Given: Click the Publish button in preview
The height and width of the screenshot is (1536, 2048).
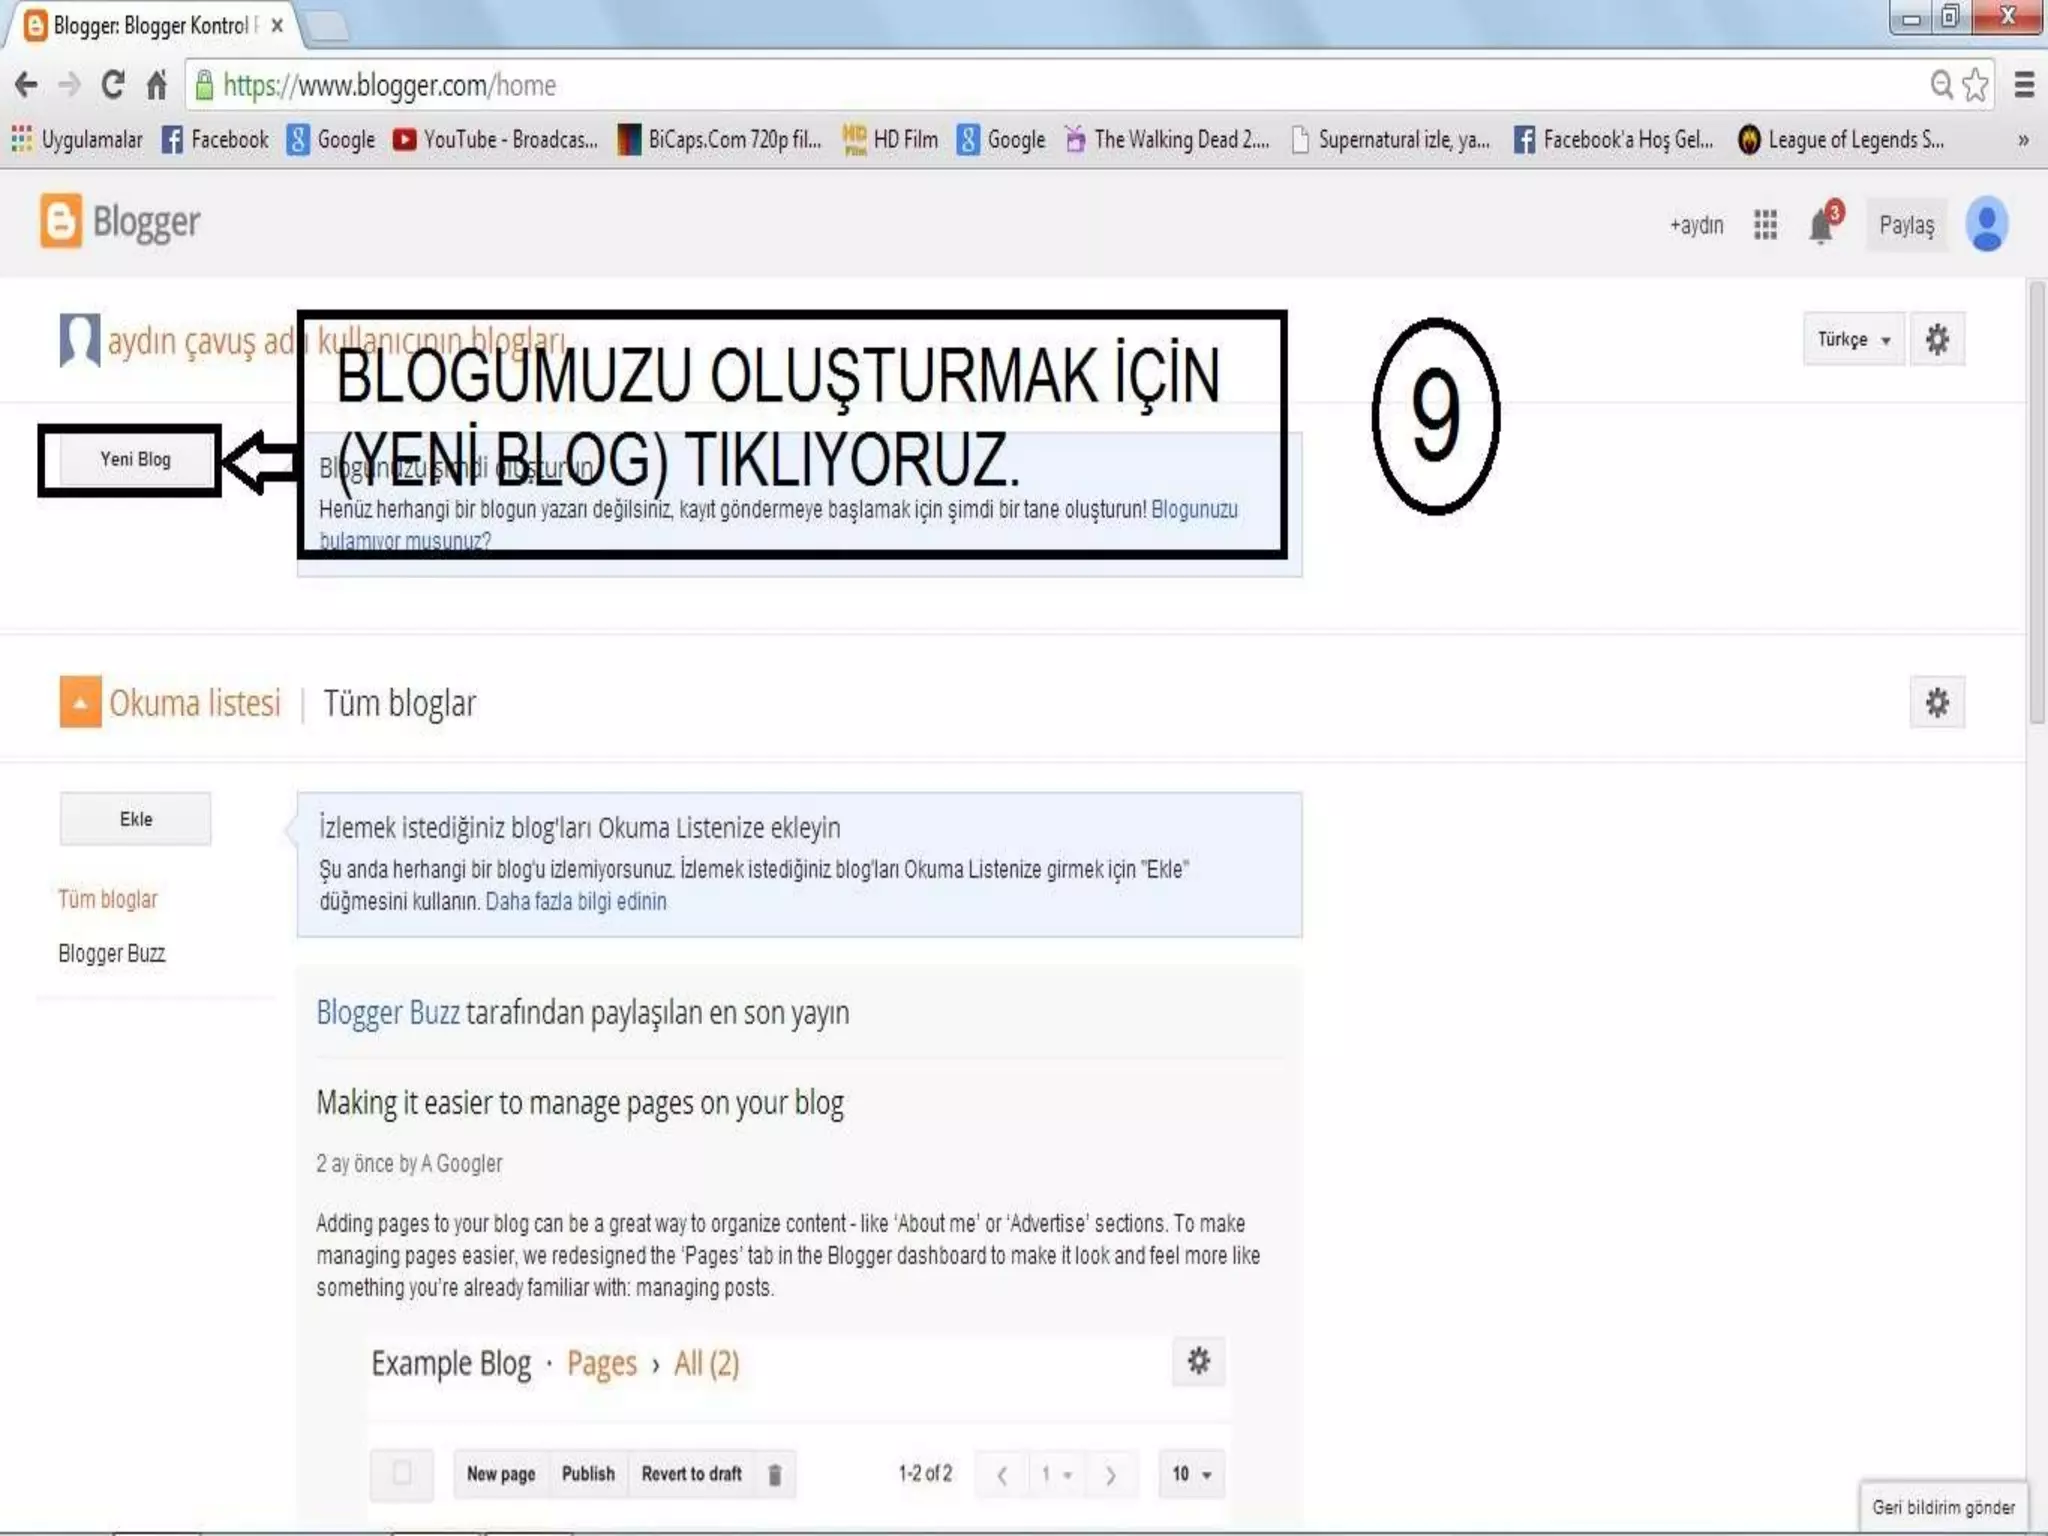Looking at the screenshot, I should pyautogui.click(x=588, y=1474).
